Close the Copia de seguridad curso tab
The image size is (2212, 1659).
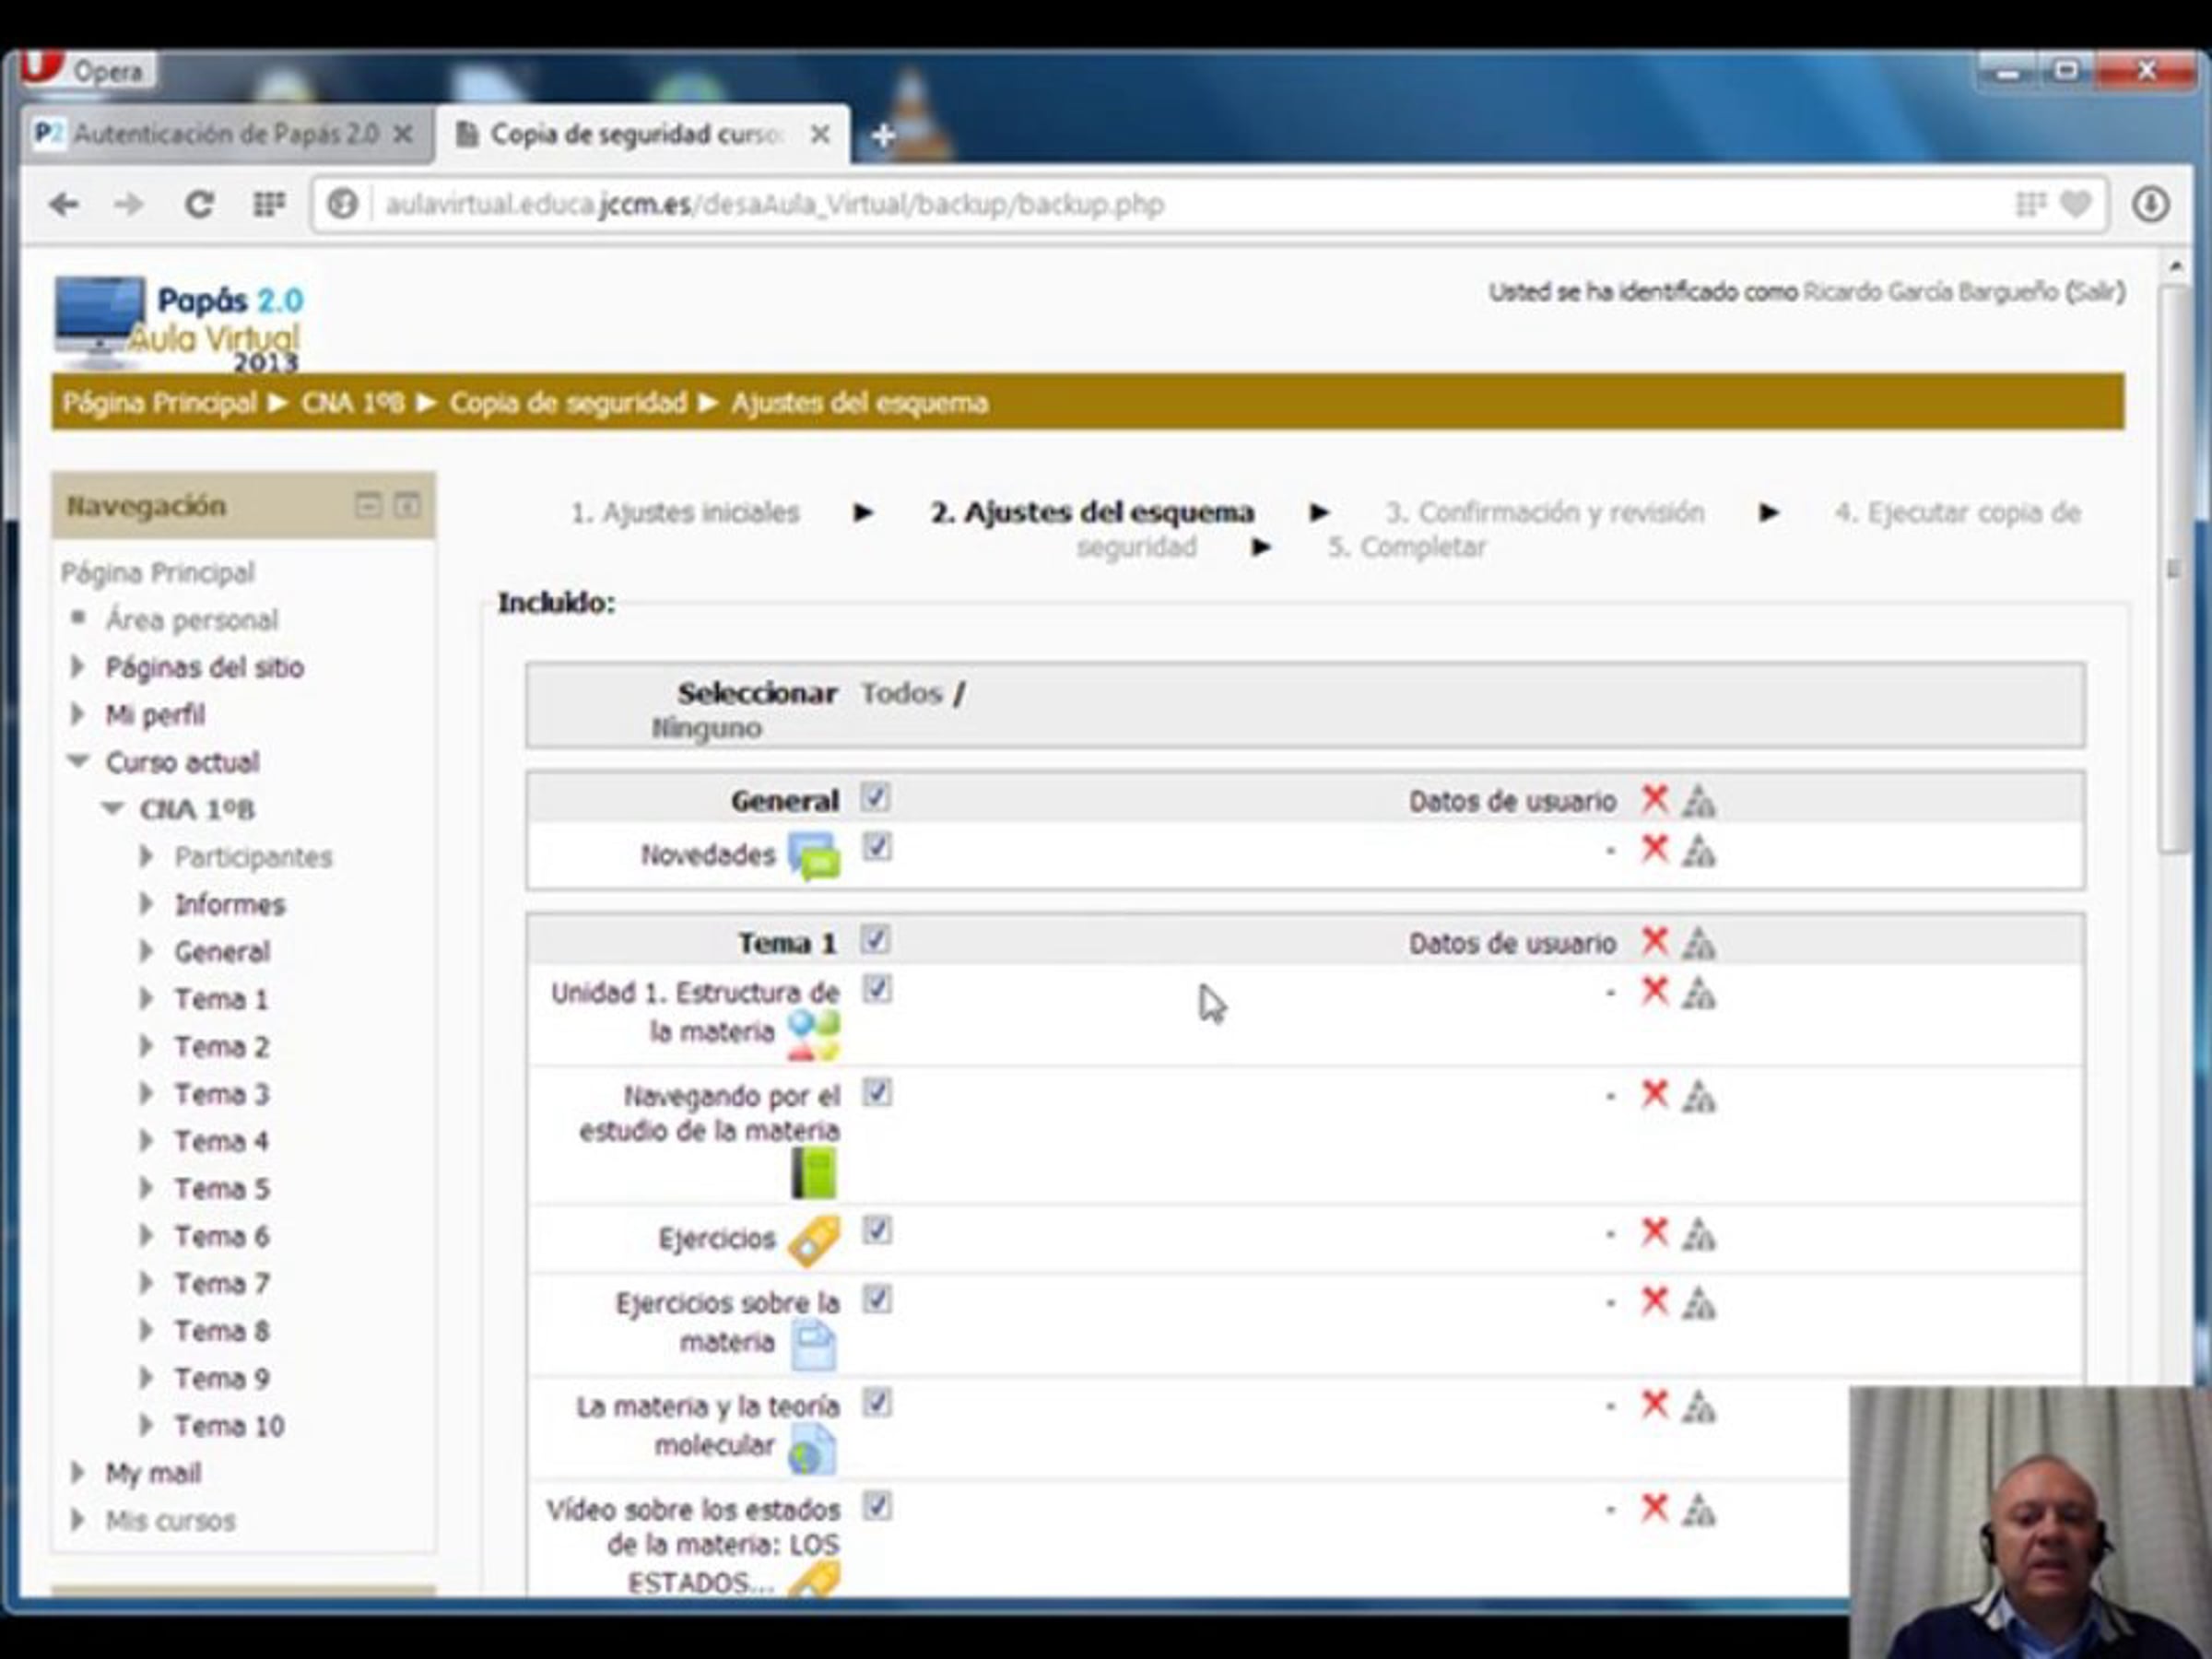coord(819,134)
